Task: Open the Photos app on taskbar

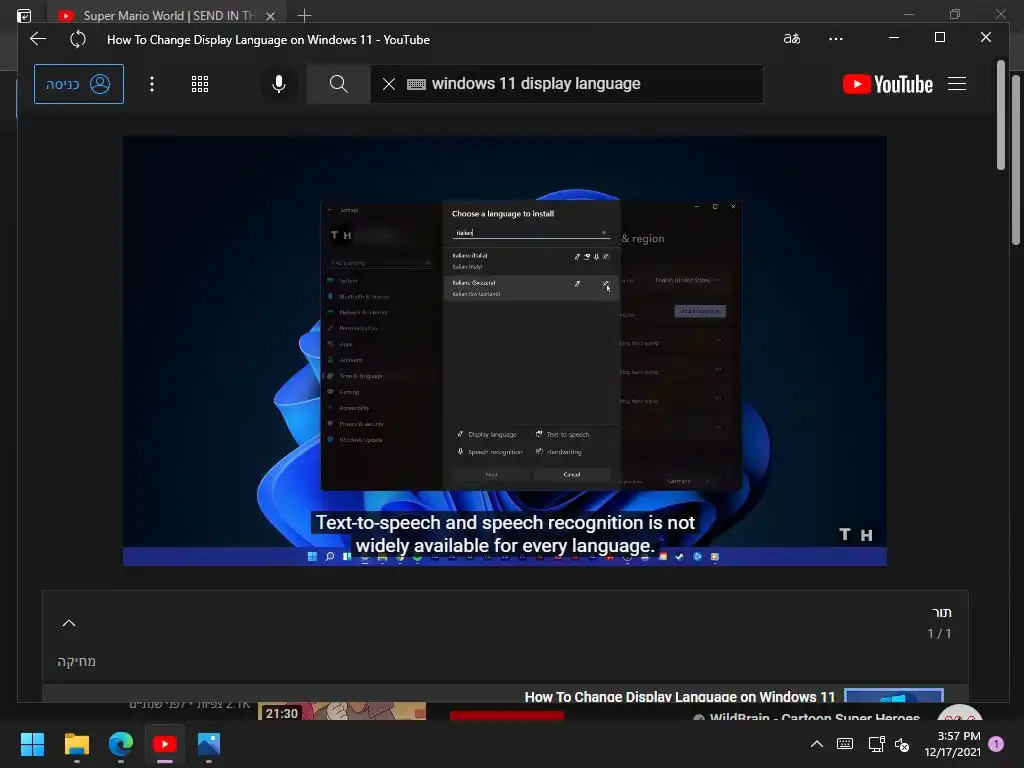Action: [x=209, y=744]
